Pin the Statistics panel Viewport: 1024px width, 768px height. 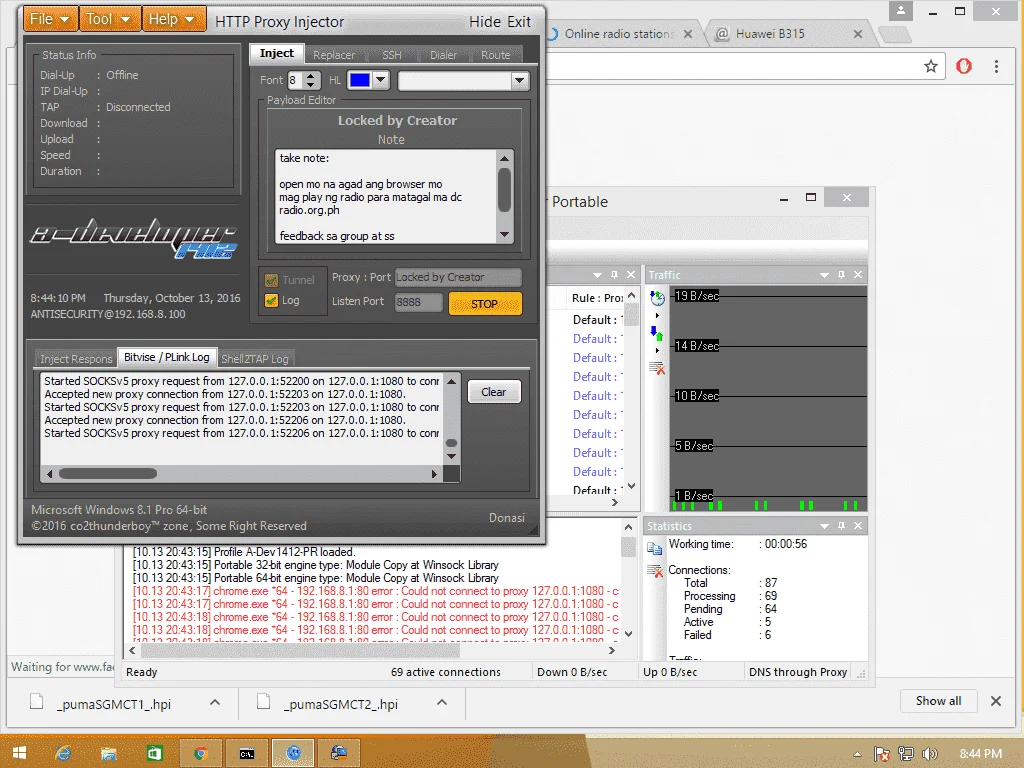point(841,526)
